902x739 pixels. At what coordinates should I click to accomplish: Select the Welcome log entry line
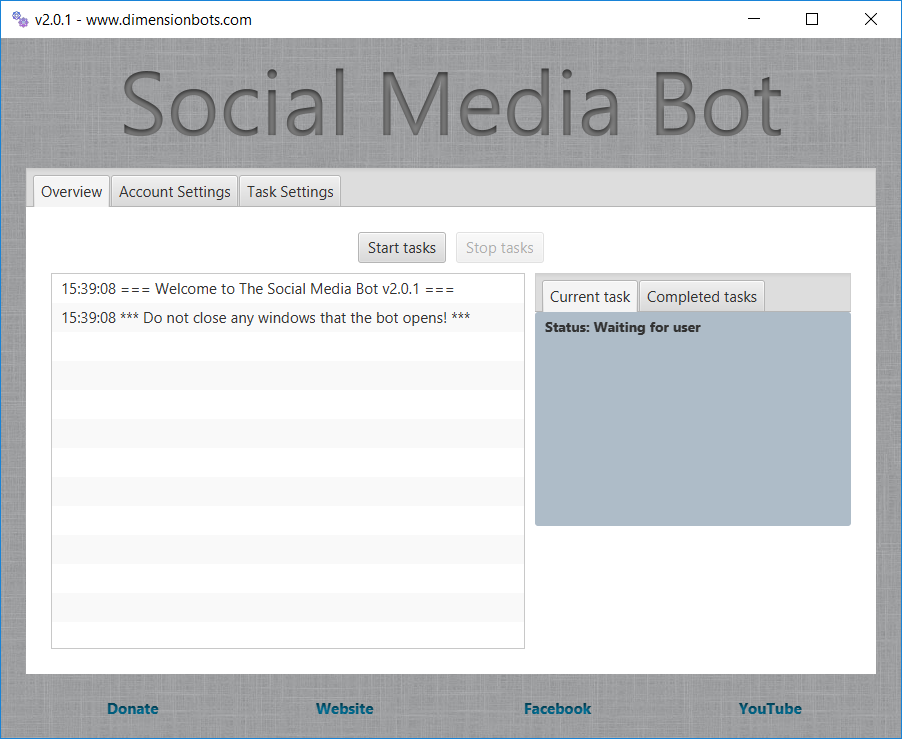(x=258, y=289)
